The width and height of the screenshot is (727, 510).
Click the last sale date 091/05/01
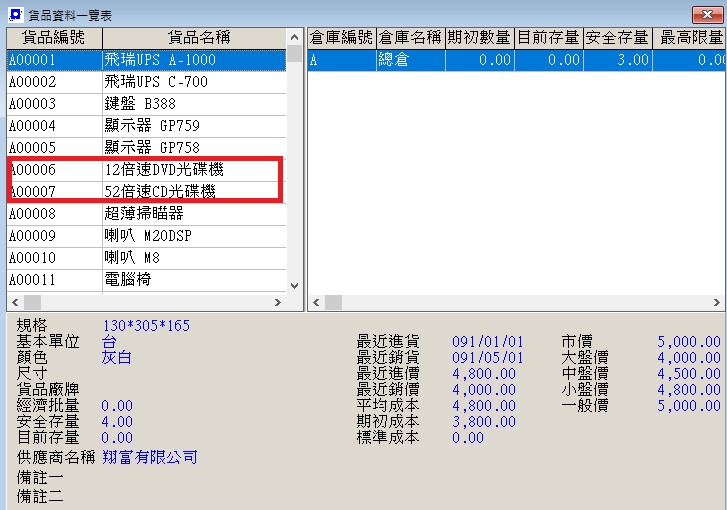(x=488, y=357)
